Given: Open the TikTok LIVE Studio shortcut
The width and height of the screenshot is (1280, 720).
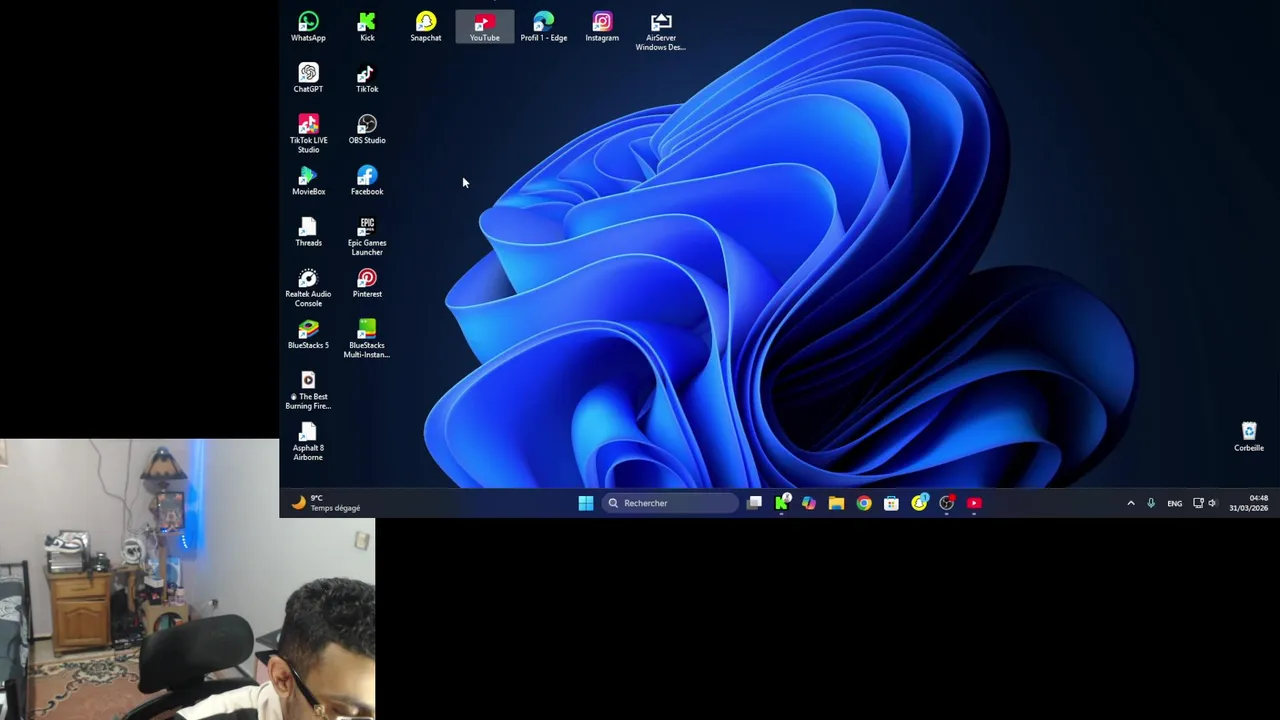Looking at the screenshot, I should click(x=308, y=134).
